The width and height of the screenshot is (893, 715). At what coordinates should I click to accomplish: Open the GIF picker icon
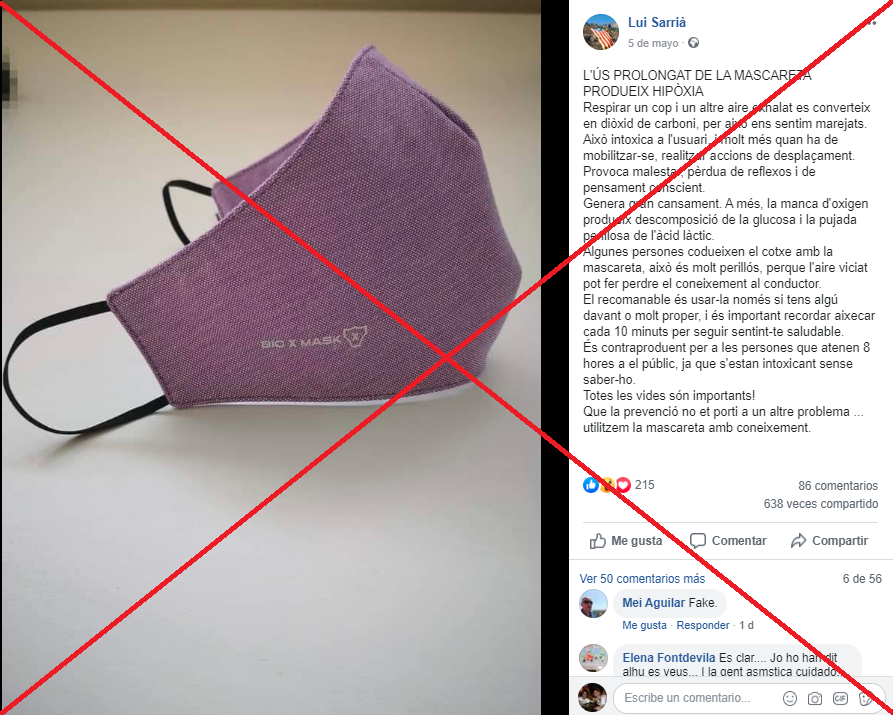pyautogui.click(x=840, y=698)
